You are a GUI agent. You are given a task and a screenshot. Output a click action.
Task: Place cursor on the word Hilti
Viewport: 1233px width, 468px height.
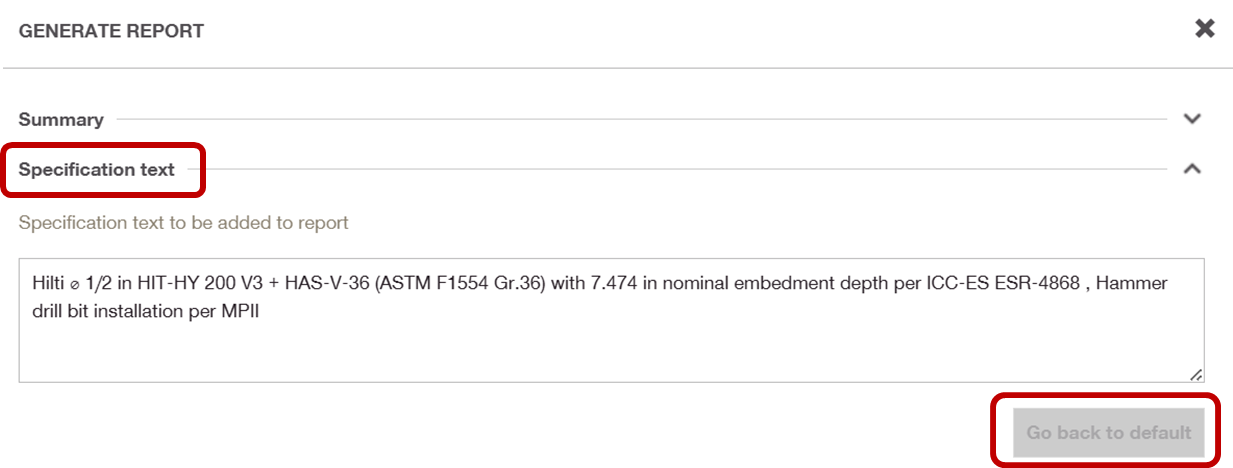(50, 283)
